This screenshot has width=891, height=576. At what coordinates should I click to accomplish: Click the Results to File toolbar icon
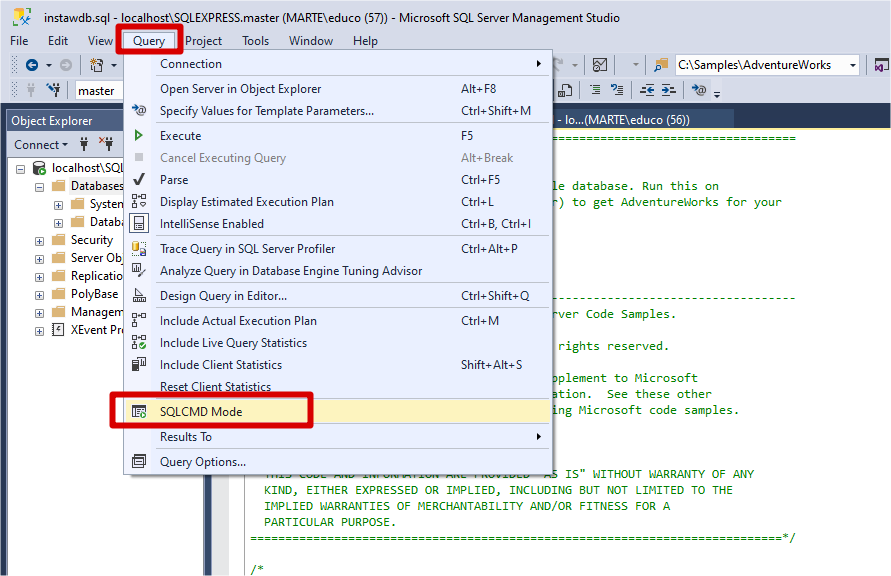pos(565,90)
